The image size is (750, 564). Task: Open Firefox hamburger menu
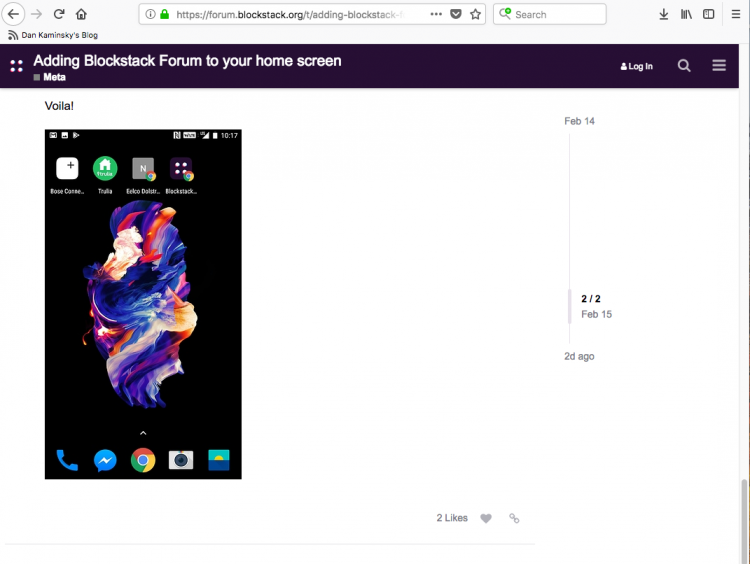(736, 14)
